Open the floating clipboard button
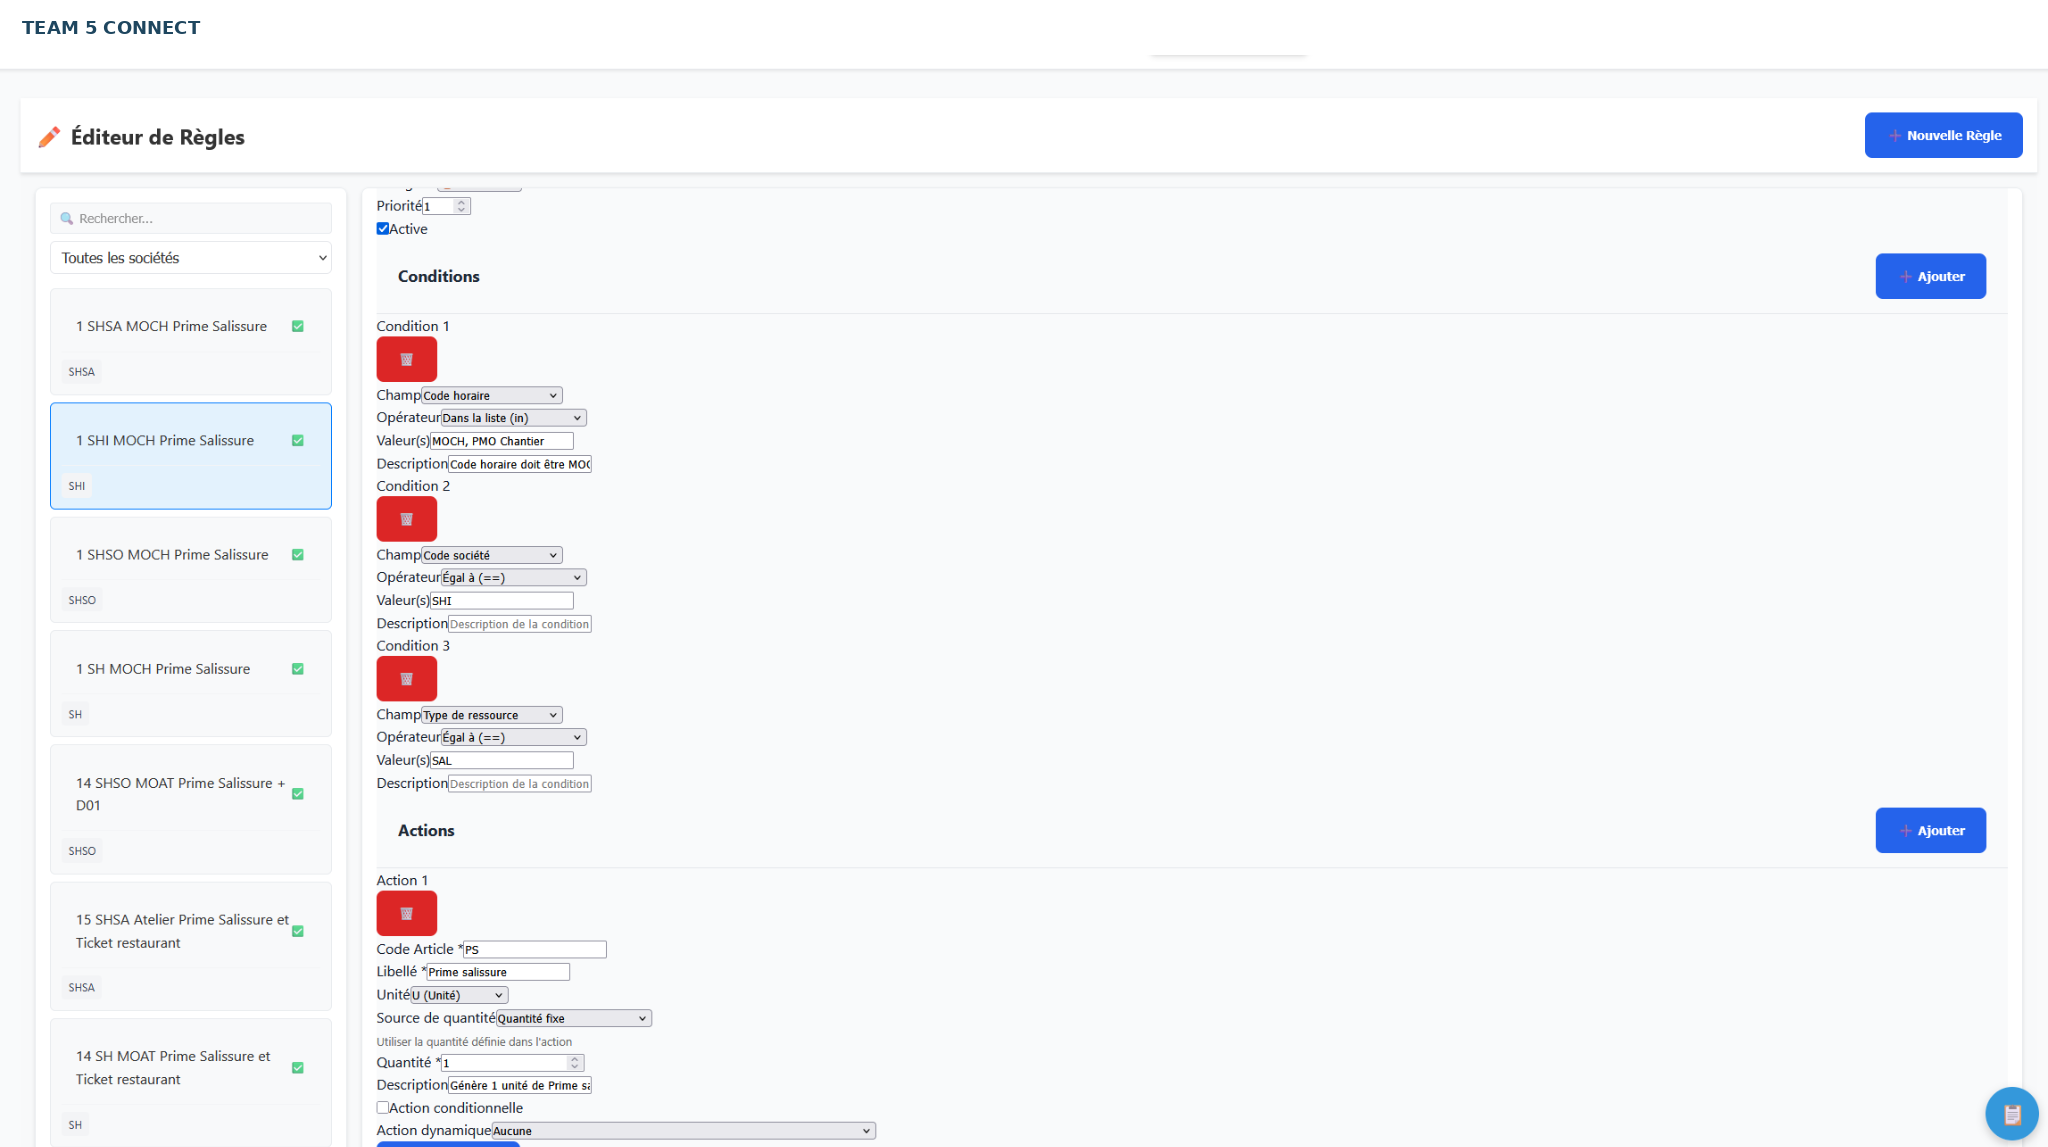This screenshot has height=1147, width=2048. [x=2011, y=1113]
